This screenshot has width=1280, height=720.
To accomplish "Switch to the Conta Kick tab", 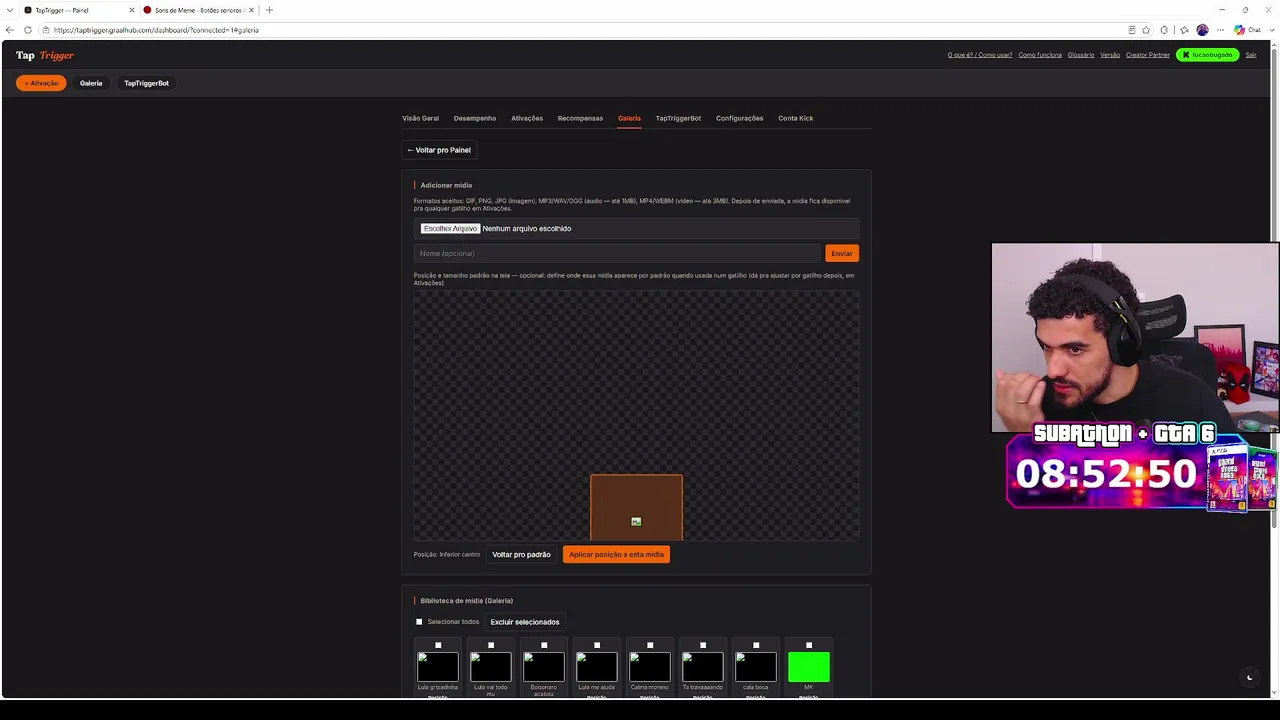I will click(x=796, y=118).
